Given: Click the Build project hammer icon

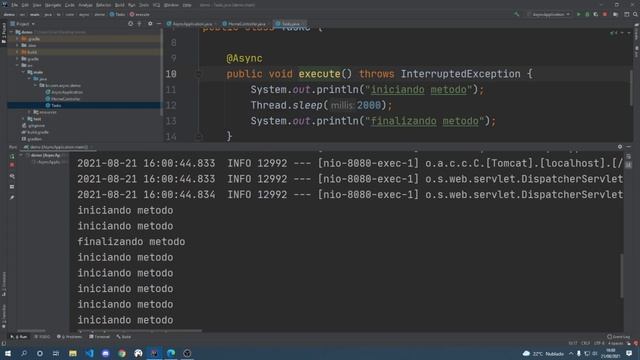Looking at the screenshot, I should (517, 14).
